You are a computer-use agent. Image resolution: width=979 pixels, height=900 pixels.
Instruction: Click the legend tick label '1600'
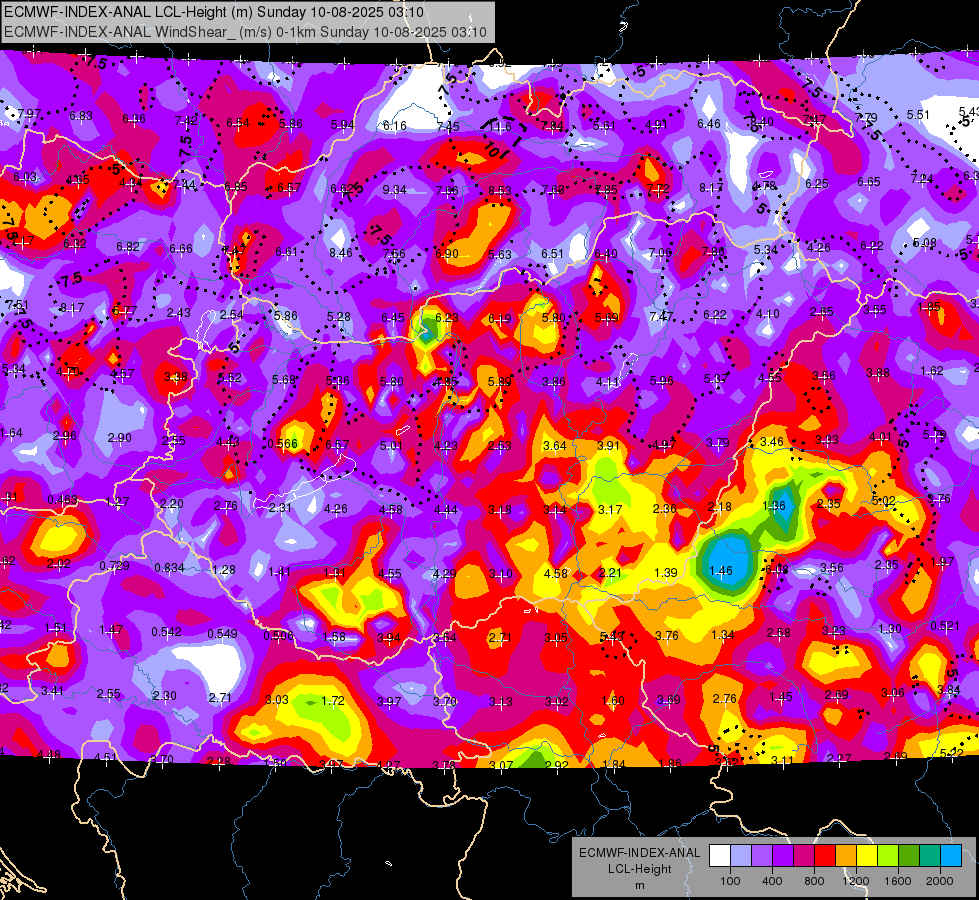898,881
